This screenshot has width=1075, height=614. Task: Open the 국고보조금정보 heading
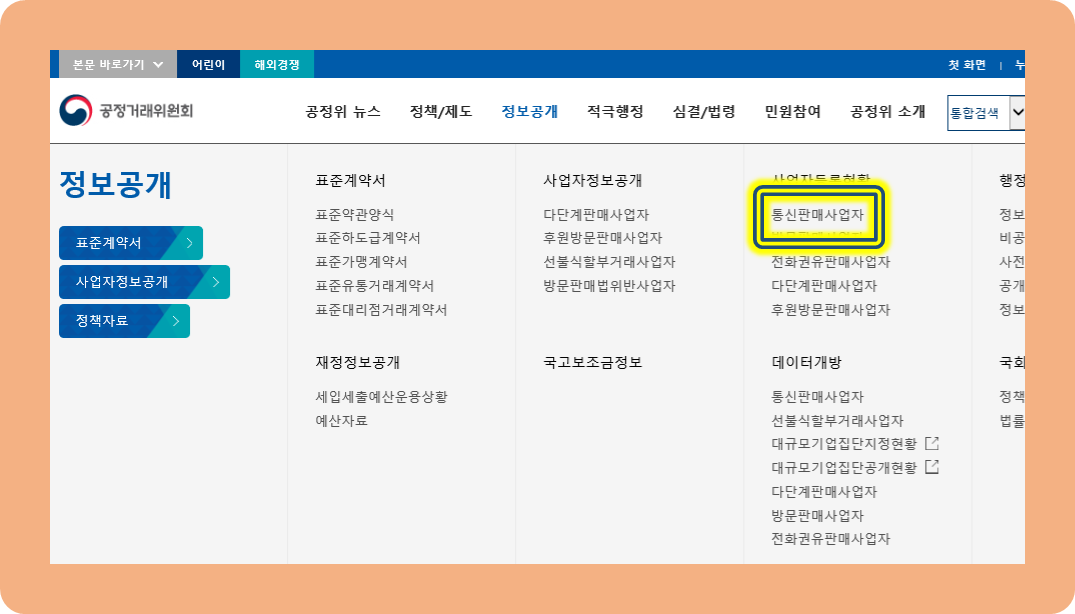pos(592,363)
